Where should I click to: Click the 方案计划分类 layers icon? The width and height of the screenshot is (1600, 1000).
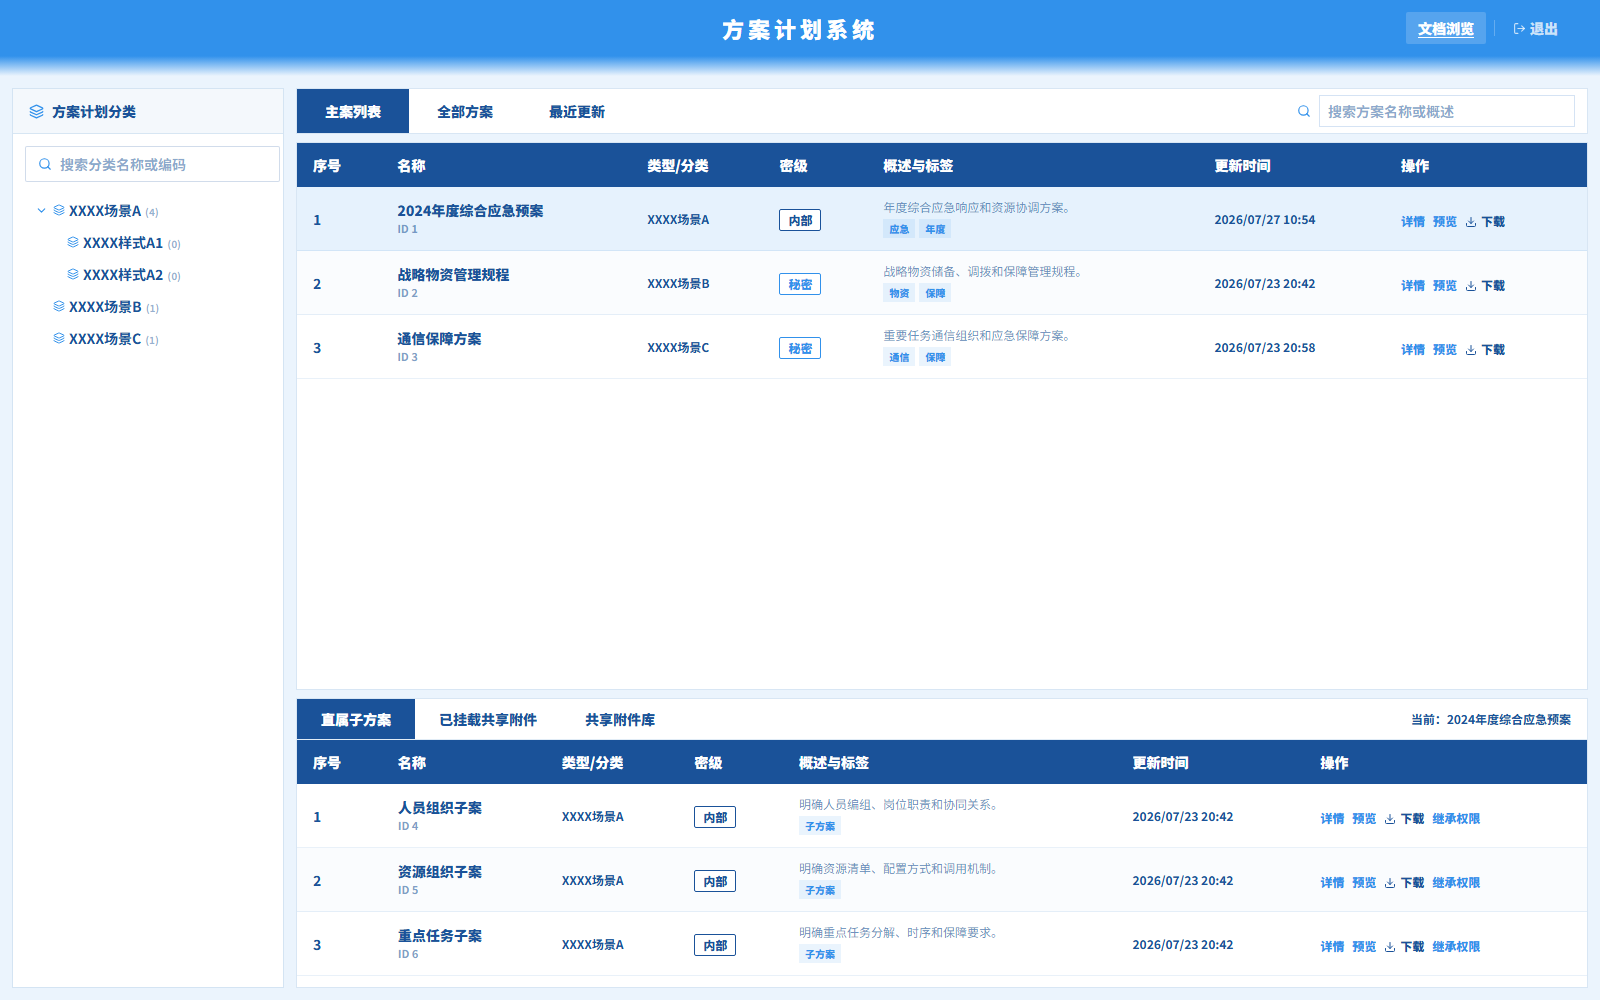pyautogui.click(x=36, y=112)
